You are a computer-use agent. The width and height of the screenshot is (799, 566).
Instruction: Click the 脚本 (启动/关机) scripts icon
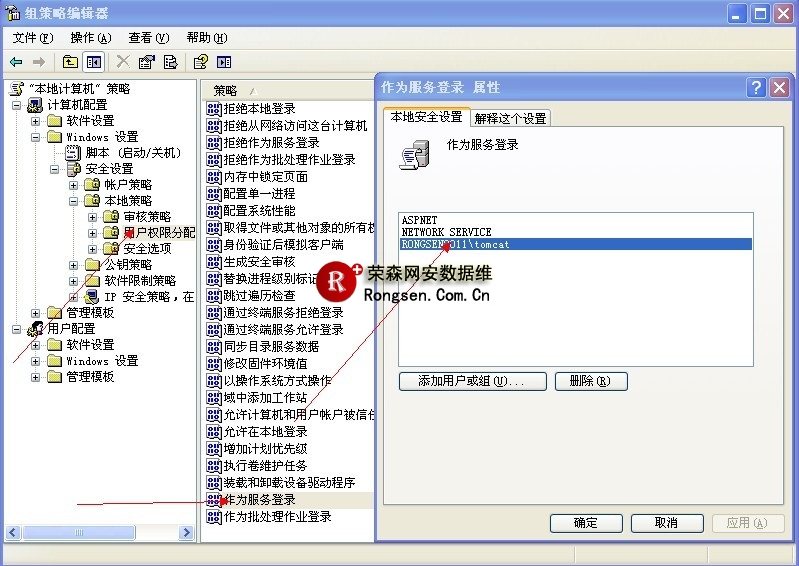[x=72, y=153]
